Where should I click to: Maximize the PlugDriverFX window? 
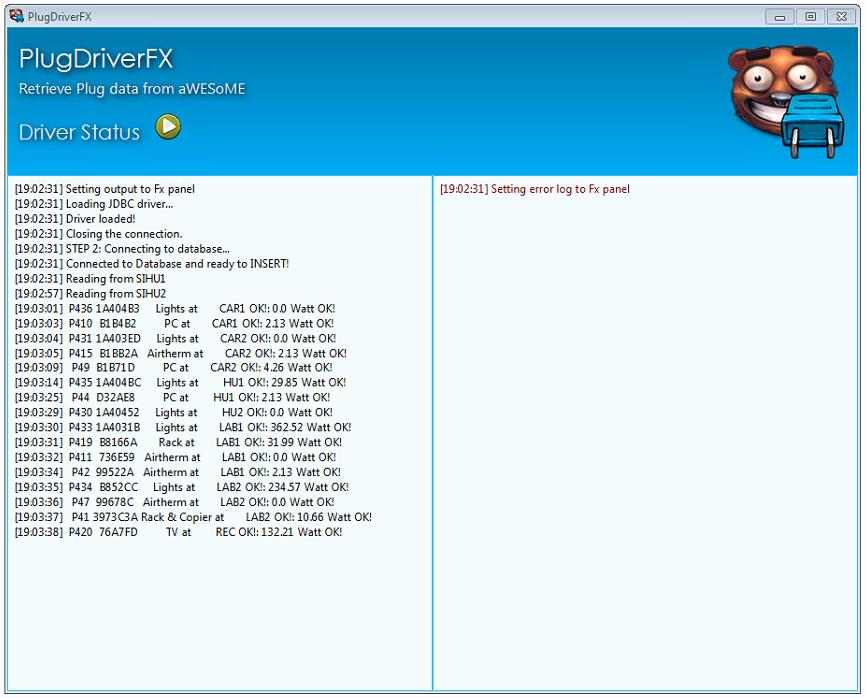click(x=810, y=17)
